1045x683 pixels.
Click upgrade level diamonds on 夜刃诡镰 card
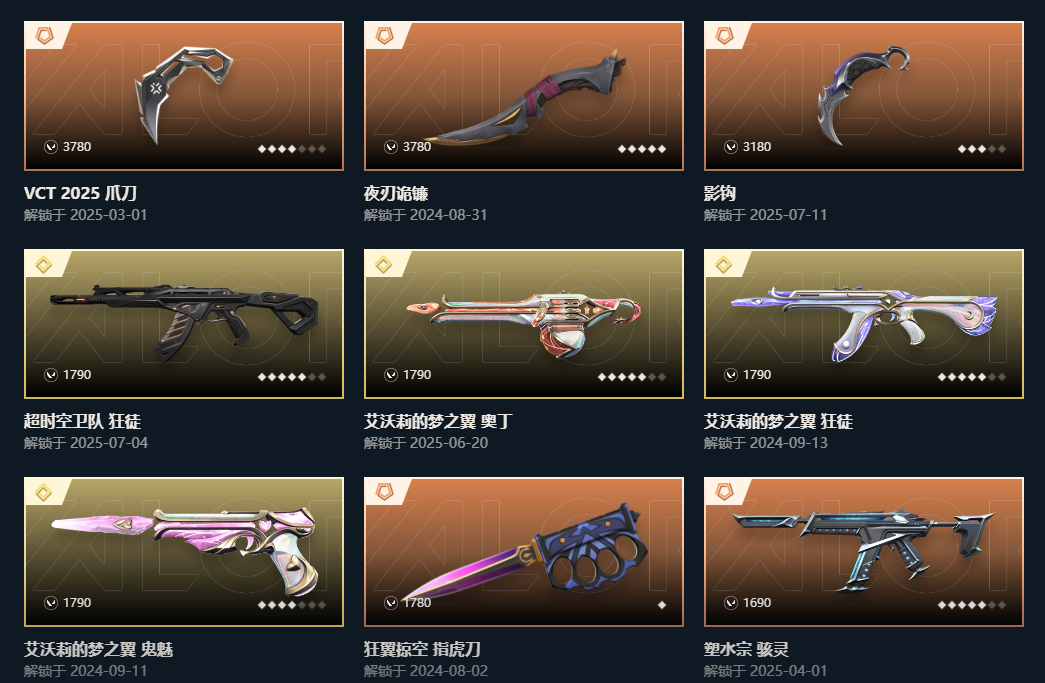point(642,149)
